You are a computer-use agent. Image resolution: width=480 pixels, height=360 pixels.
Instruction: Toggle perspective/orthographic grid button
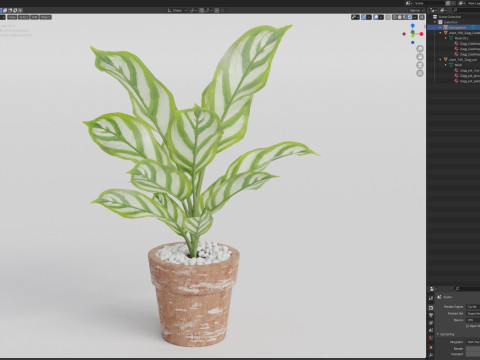tap(420, 73)
